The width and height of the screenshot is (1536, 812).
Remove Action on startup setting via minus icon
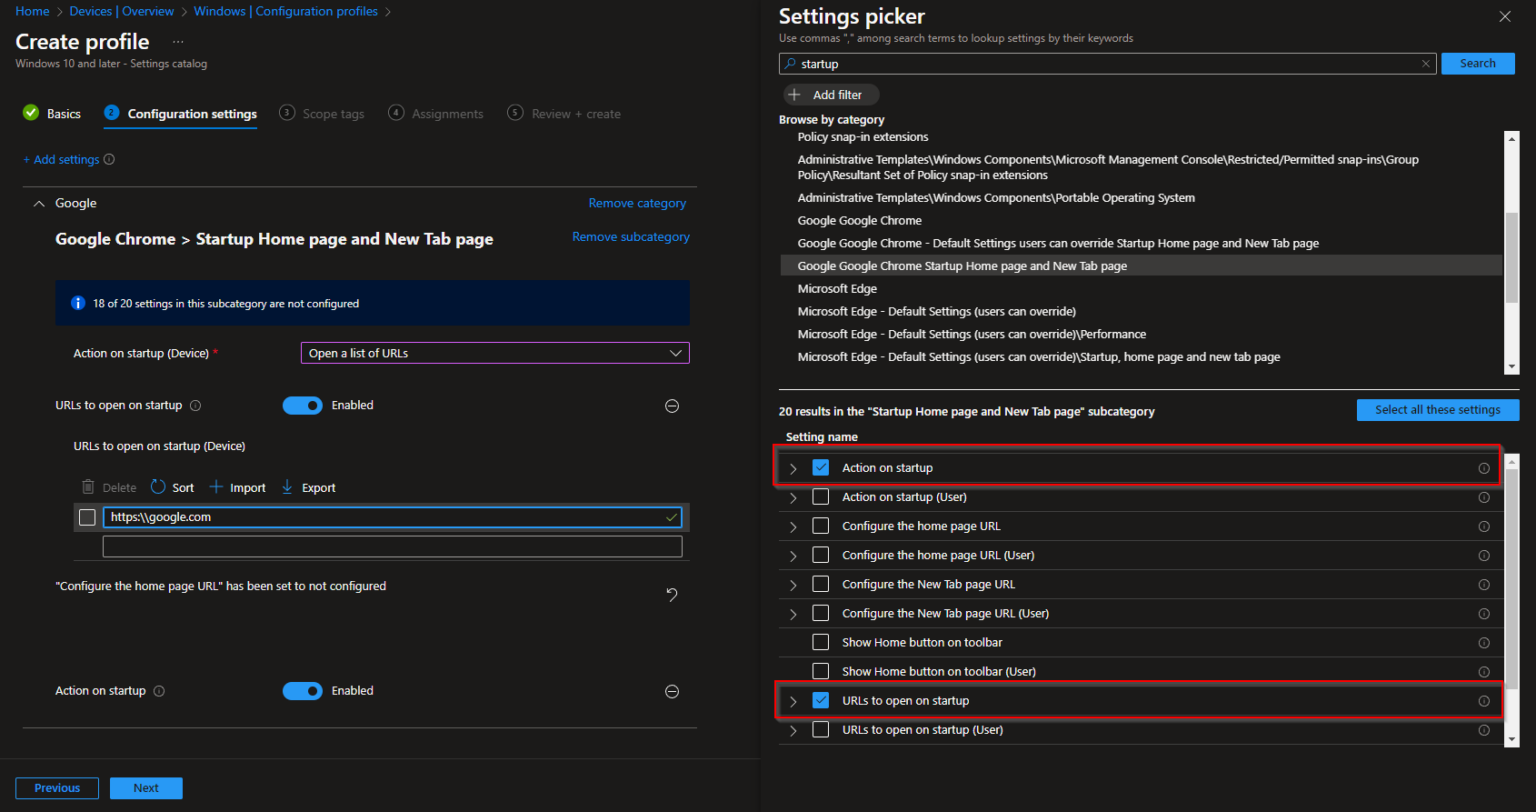click(x=672, y=691)
